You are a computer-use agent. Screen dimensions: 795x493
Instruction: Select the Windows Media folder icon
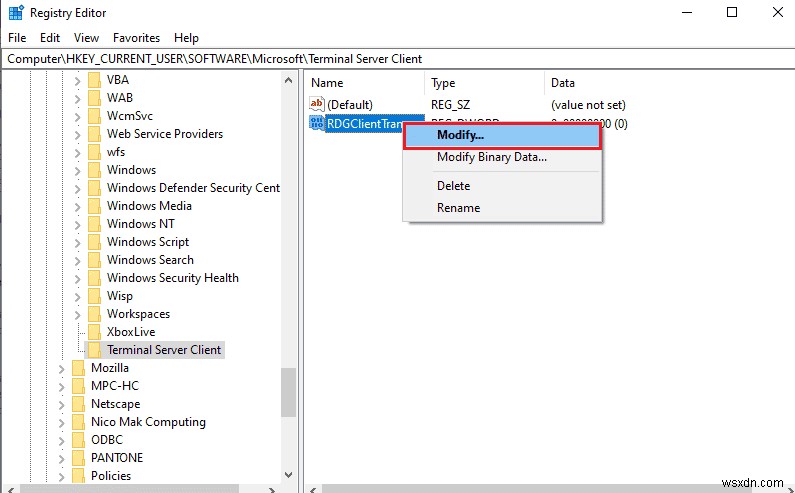(x=94, y=206)
